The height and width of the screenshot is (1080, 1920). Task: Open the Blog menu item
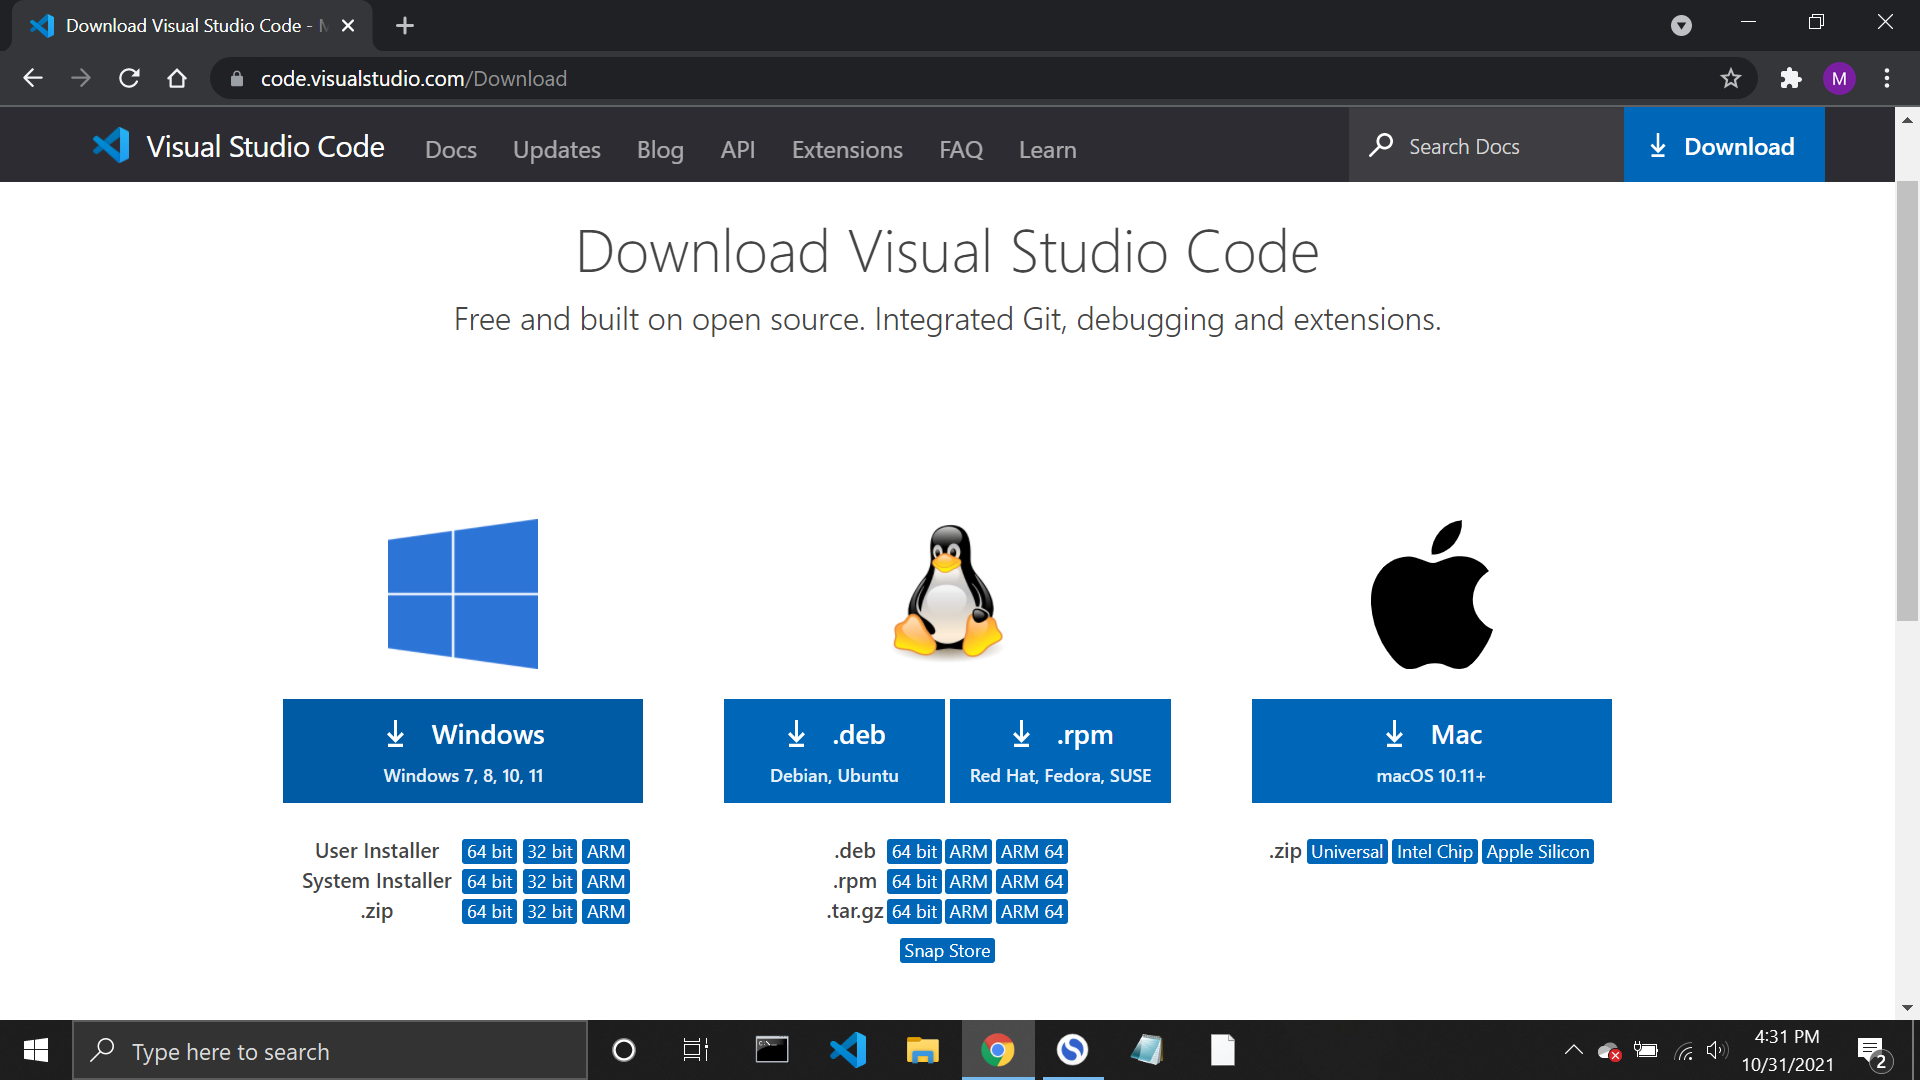point(660,150)
